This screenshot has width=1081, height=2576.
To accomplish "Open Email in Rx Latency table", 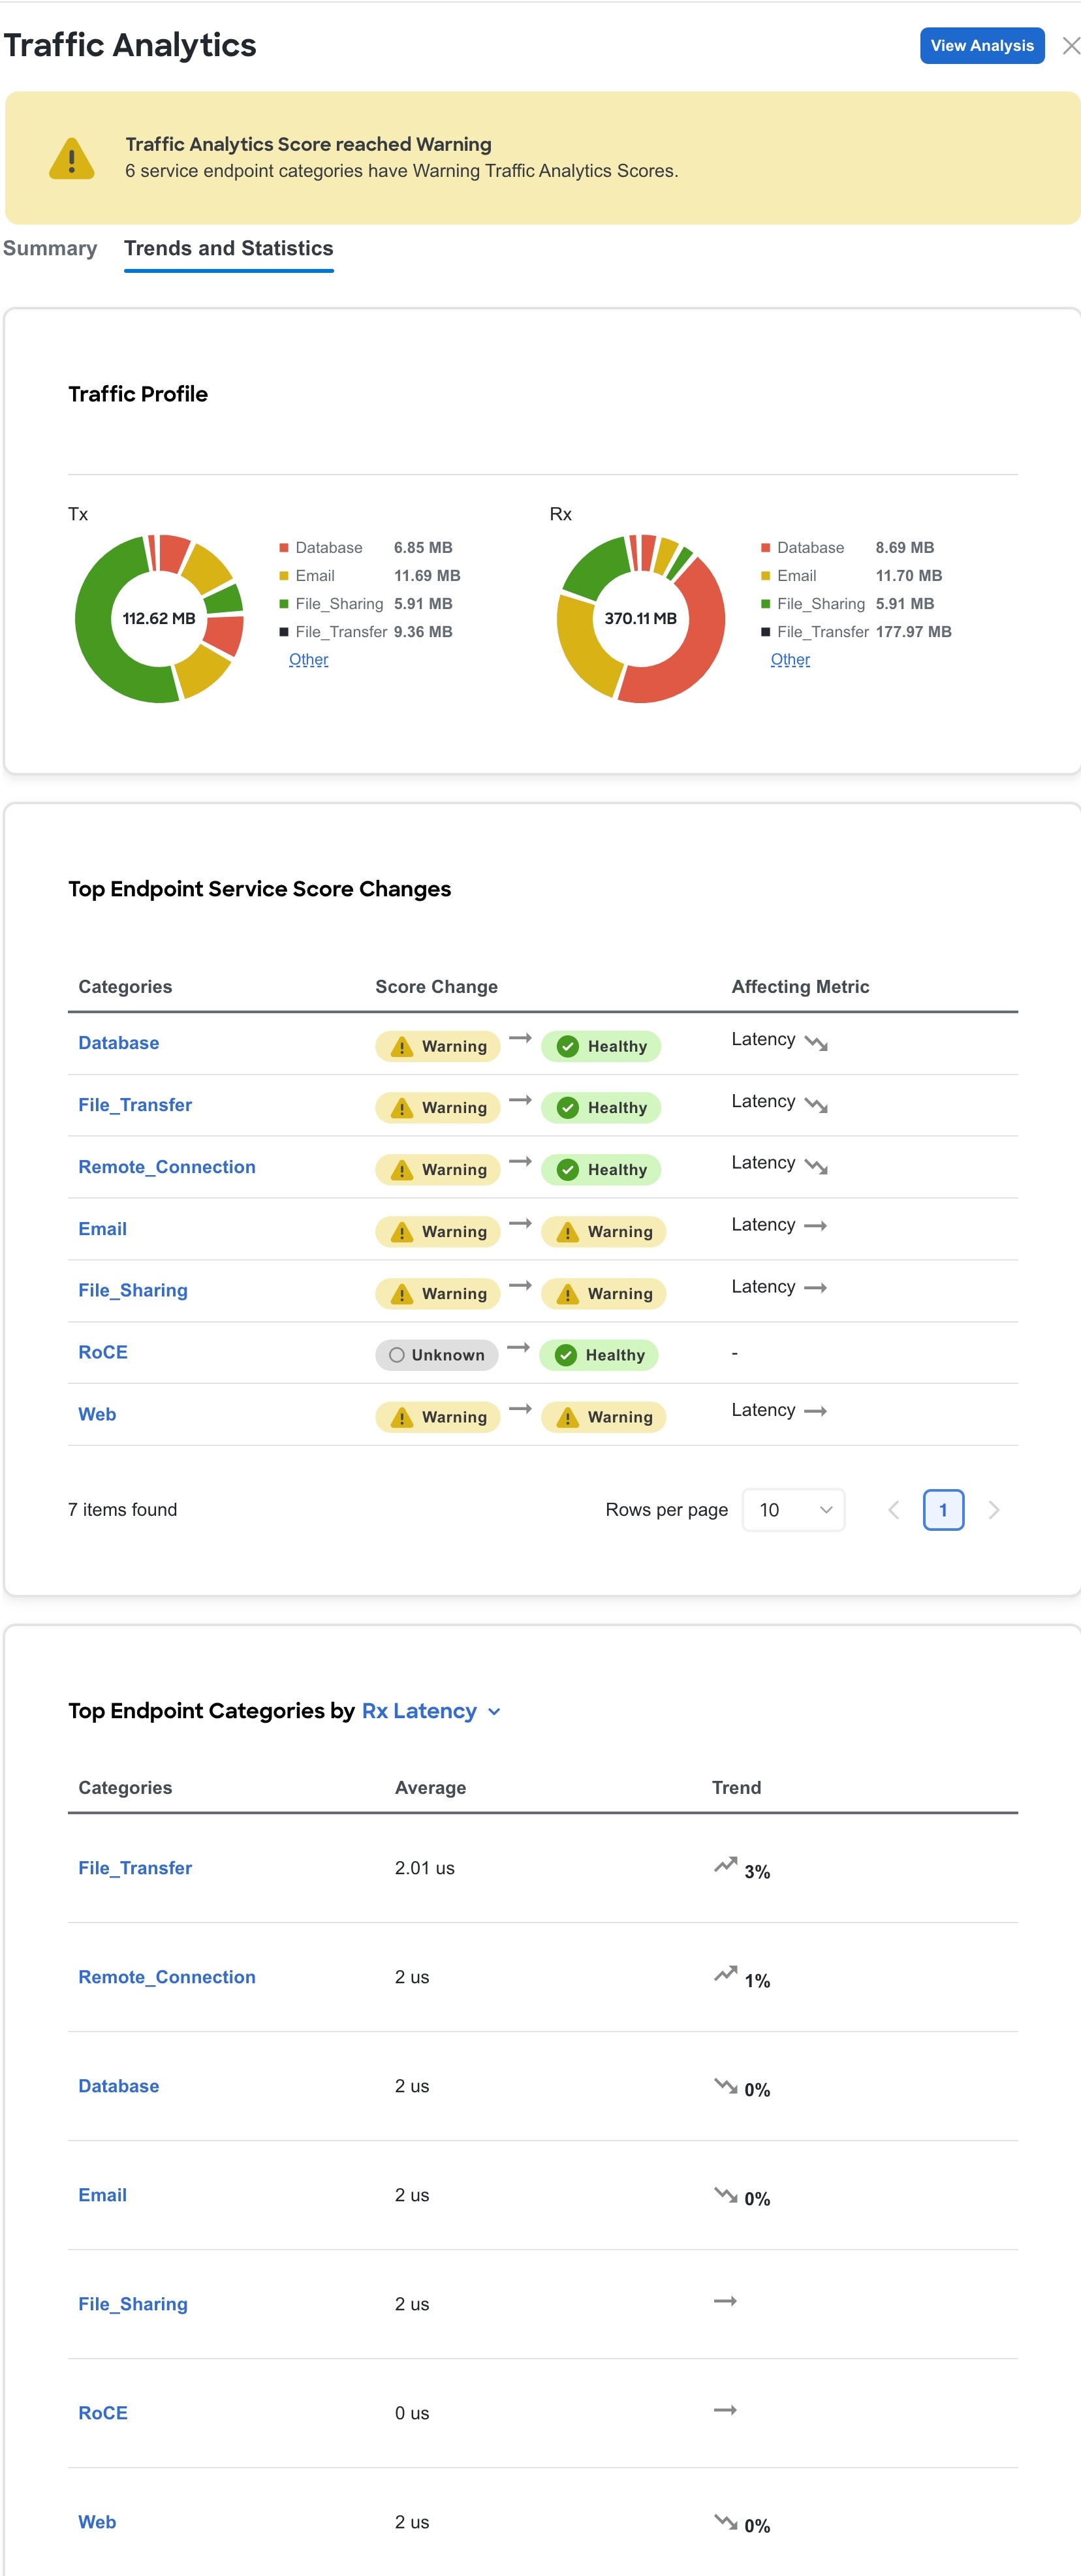I will click(x=103, y=2195).
